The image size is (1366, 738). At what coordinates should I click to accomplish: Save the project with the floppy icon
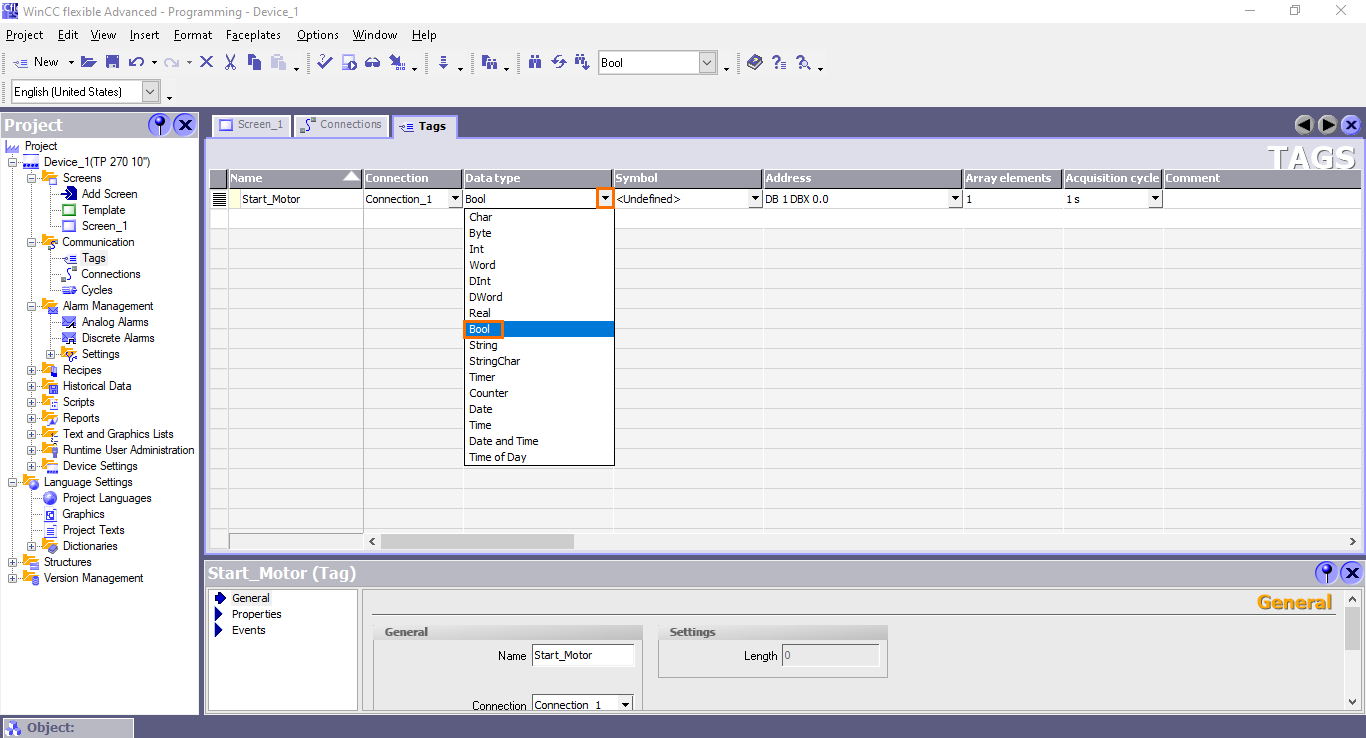112,62
